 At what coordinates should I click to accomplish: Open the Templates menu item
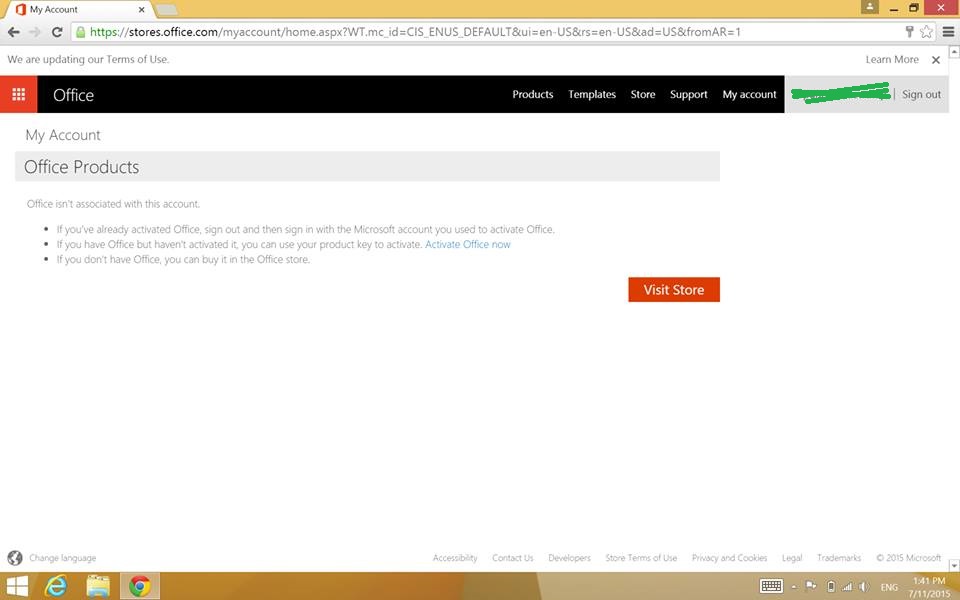coord(592,94)
